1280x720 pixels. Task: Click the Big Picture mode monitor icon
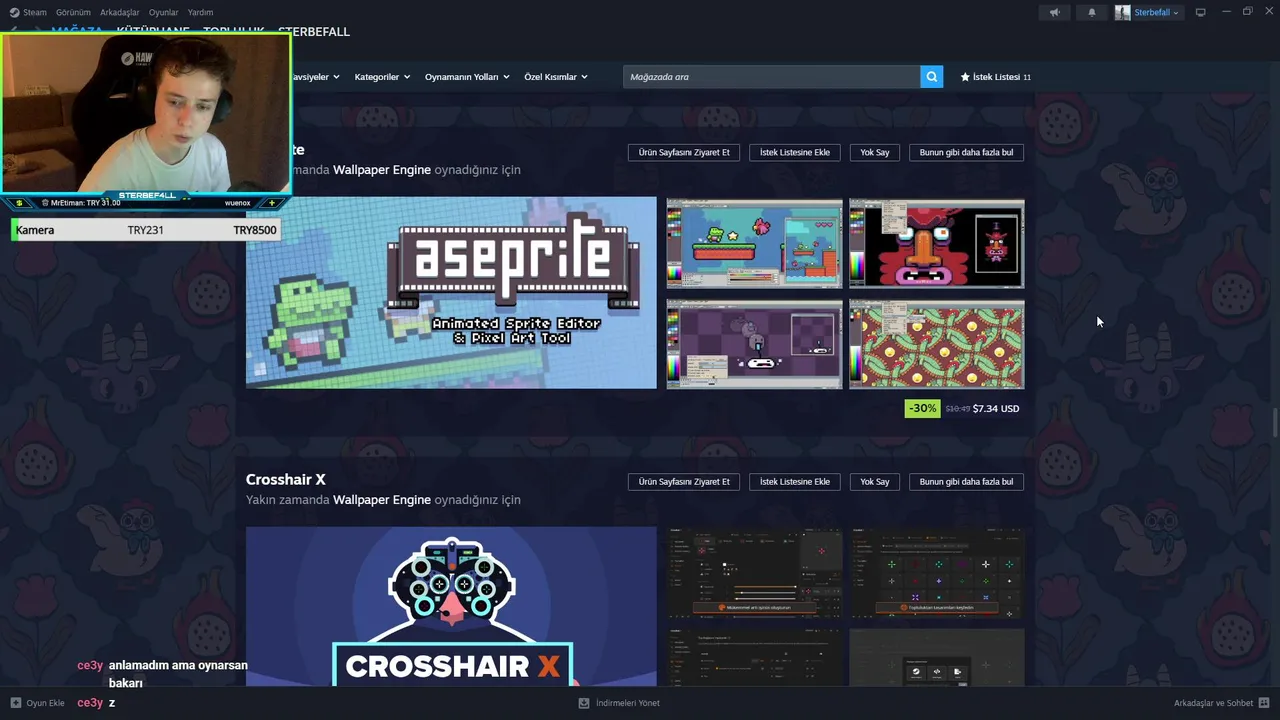pos(1200,12)
